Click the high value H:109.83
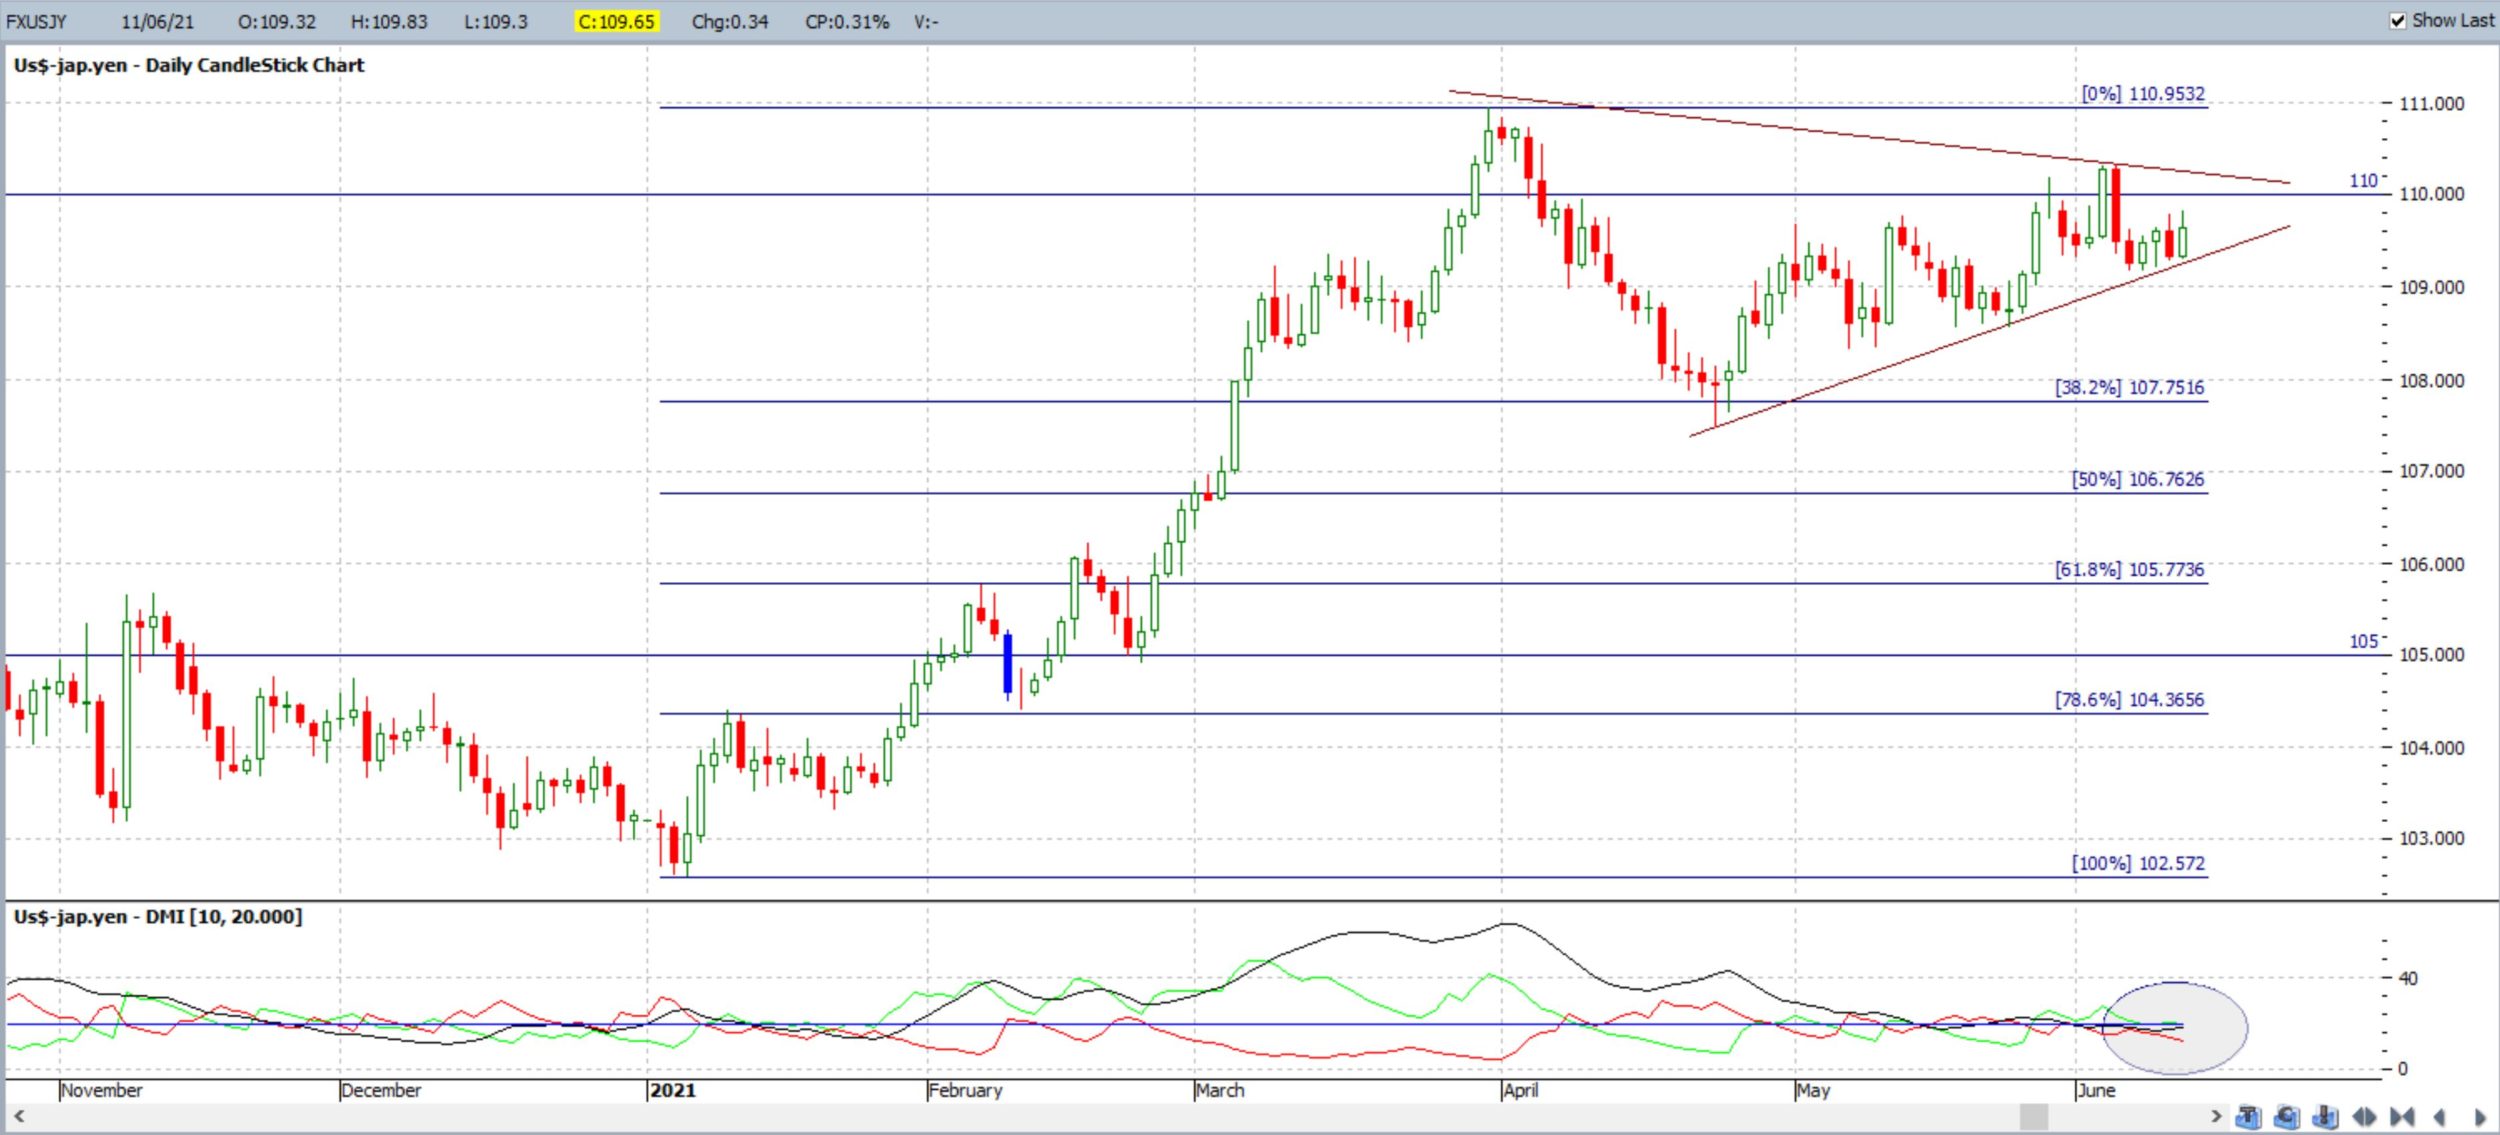Image resolution: width=2500 pixels, height=1135 pixels. click(389, 22)
